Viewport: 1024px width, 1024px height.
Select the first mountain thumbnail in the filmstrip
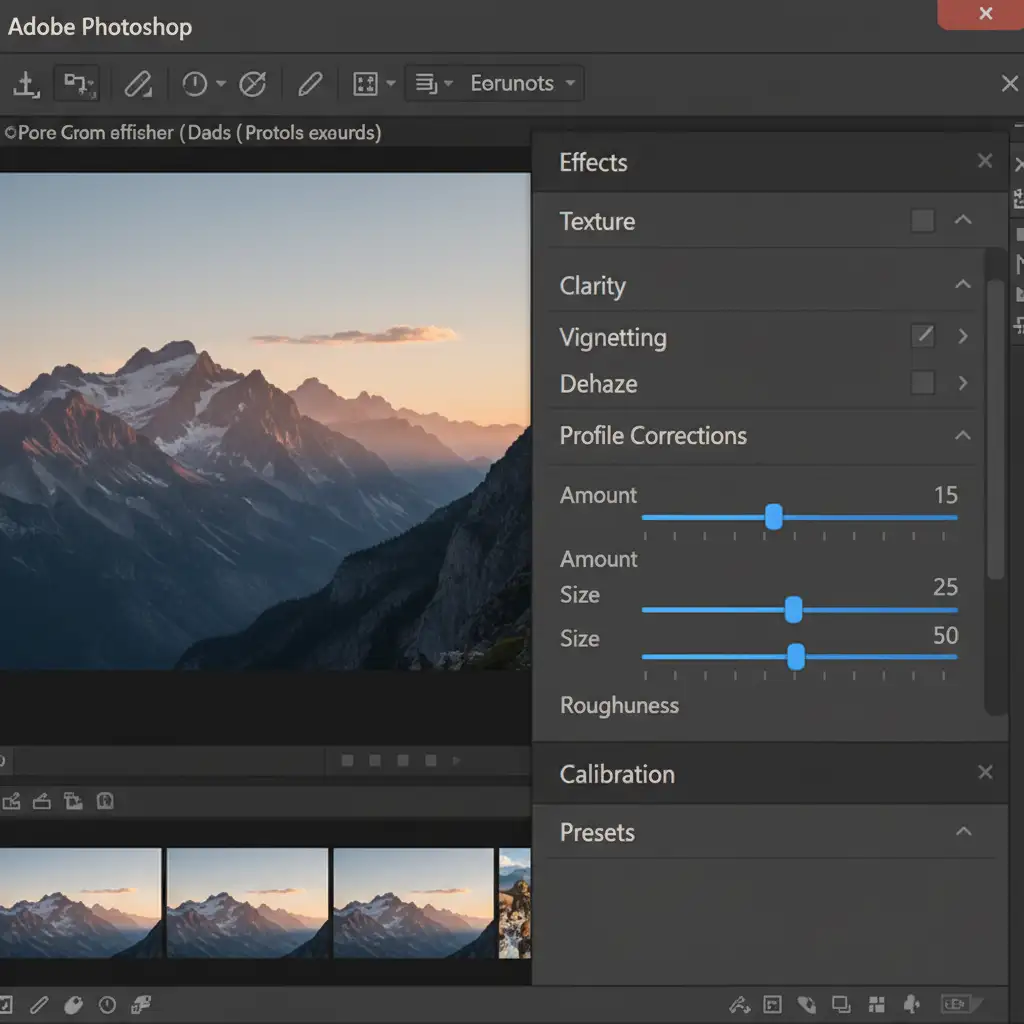[80, 903]
